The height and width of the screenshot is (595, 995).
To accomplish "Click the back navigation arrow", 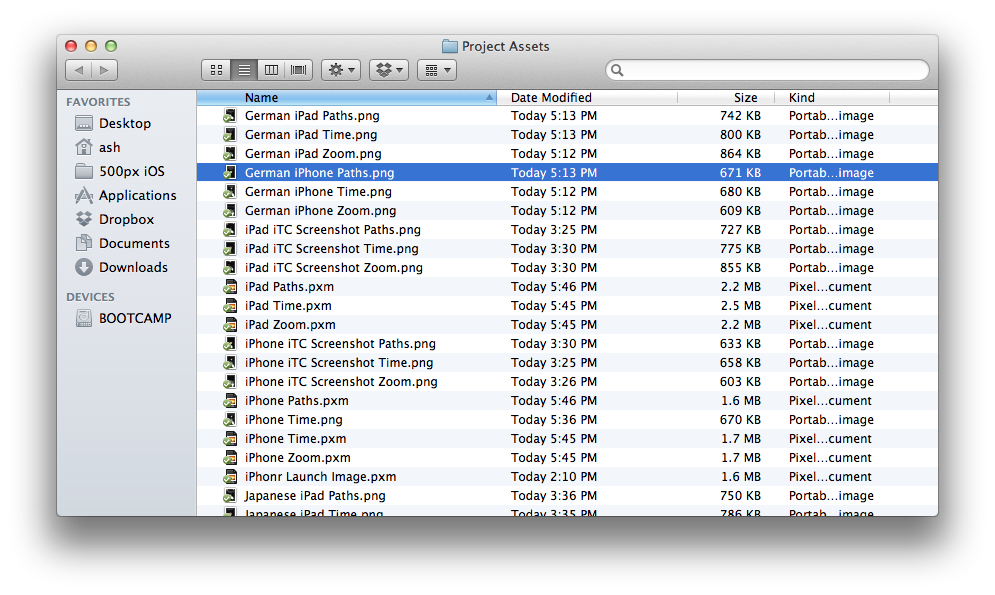I will point(78,70).
